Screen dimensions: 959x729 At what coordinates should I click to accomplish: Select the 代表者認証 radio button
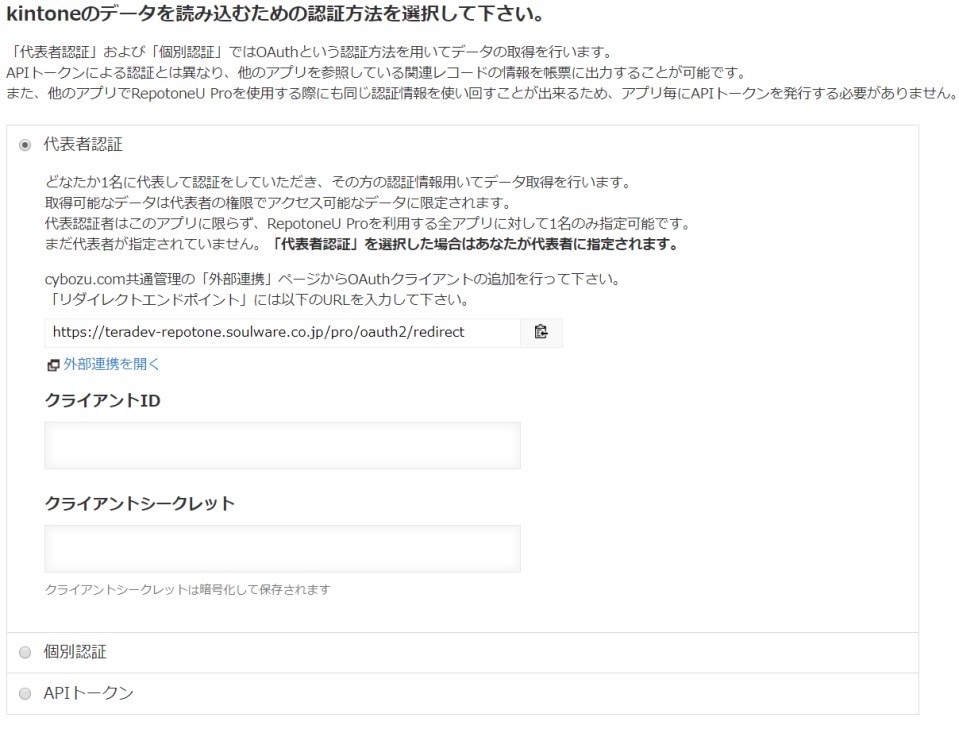coord(25,145)
